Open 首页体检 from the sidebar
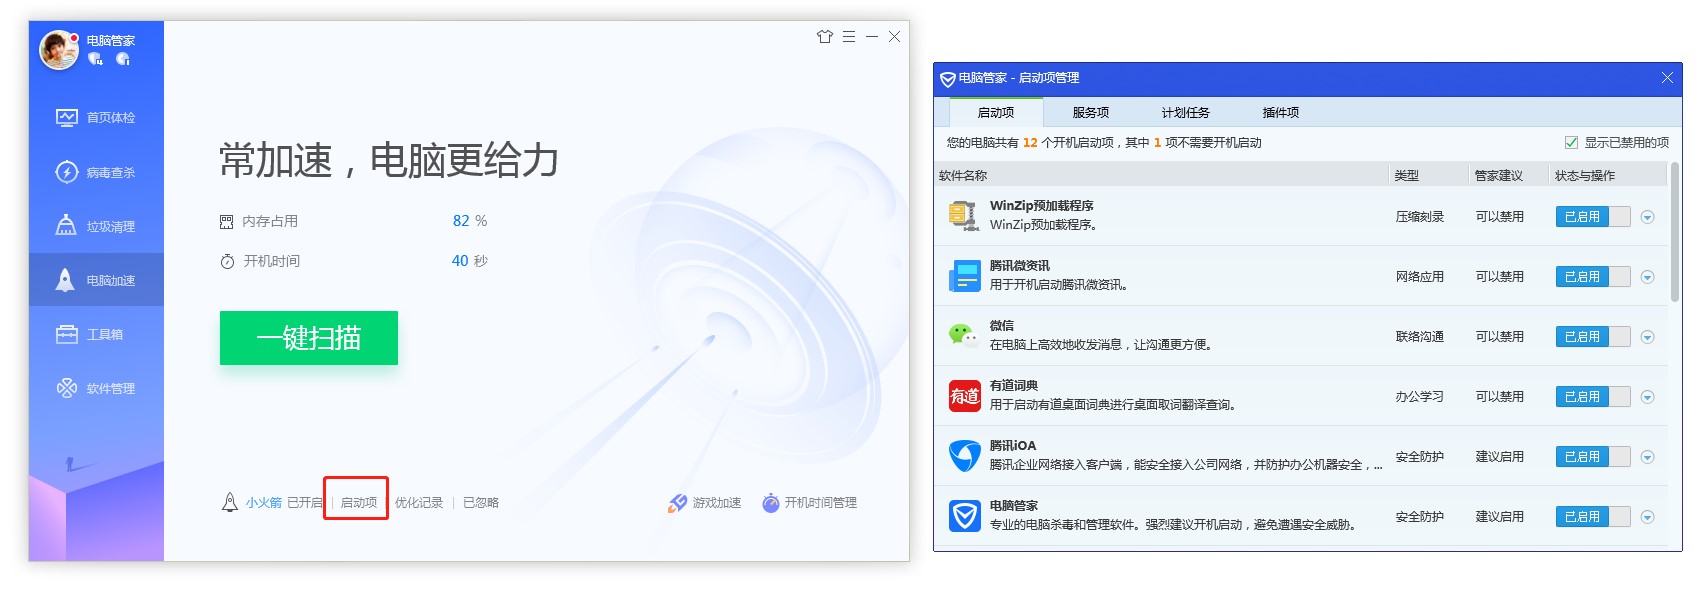 point(96,118)
